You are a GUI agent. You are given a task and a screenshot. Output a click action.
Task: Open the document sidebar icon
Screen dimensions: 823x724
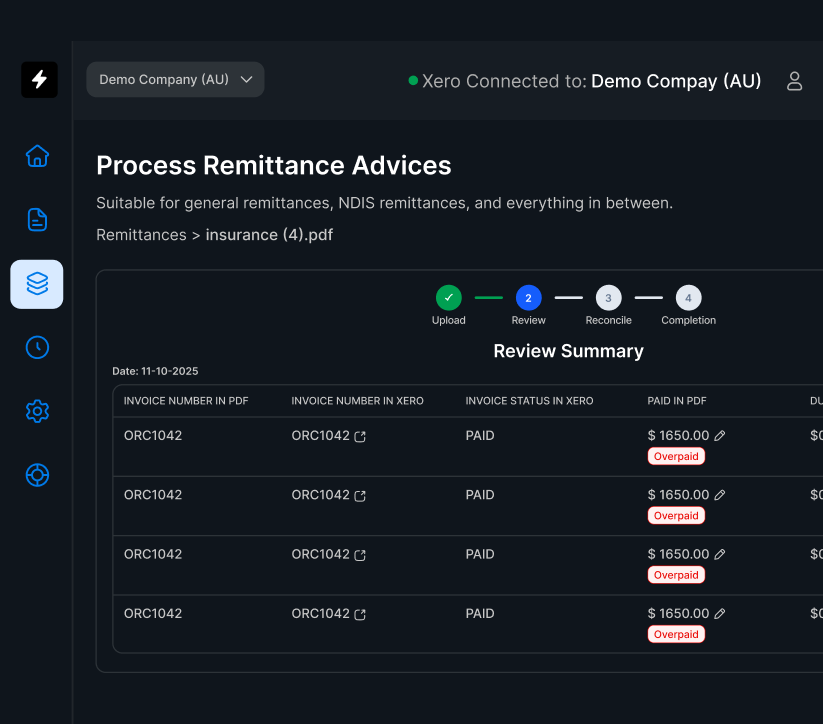(37, 219)
